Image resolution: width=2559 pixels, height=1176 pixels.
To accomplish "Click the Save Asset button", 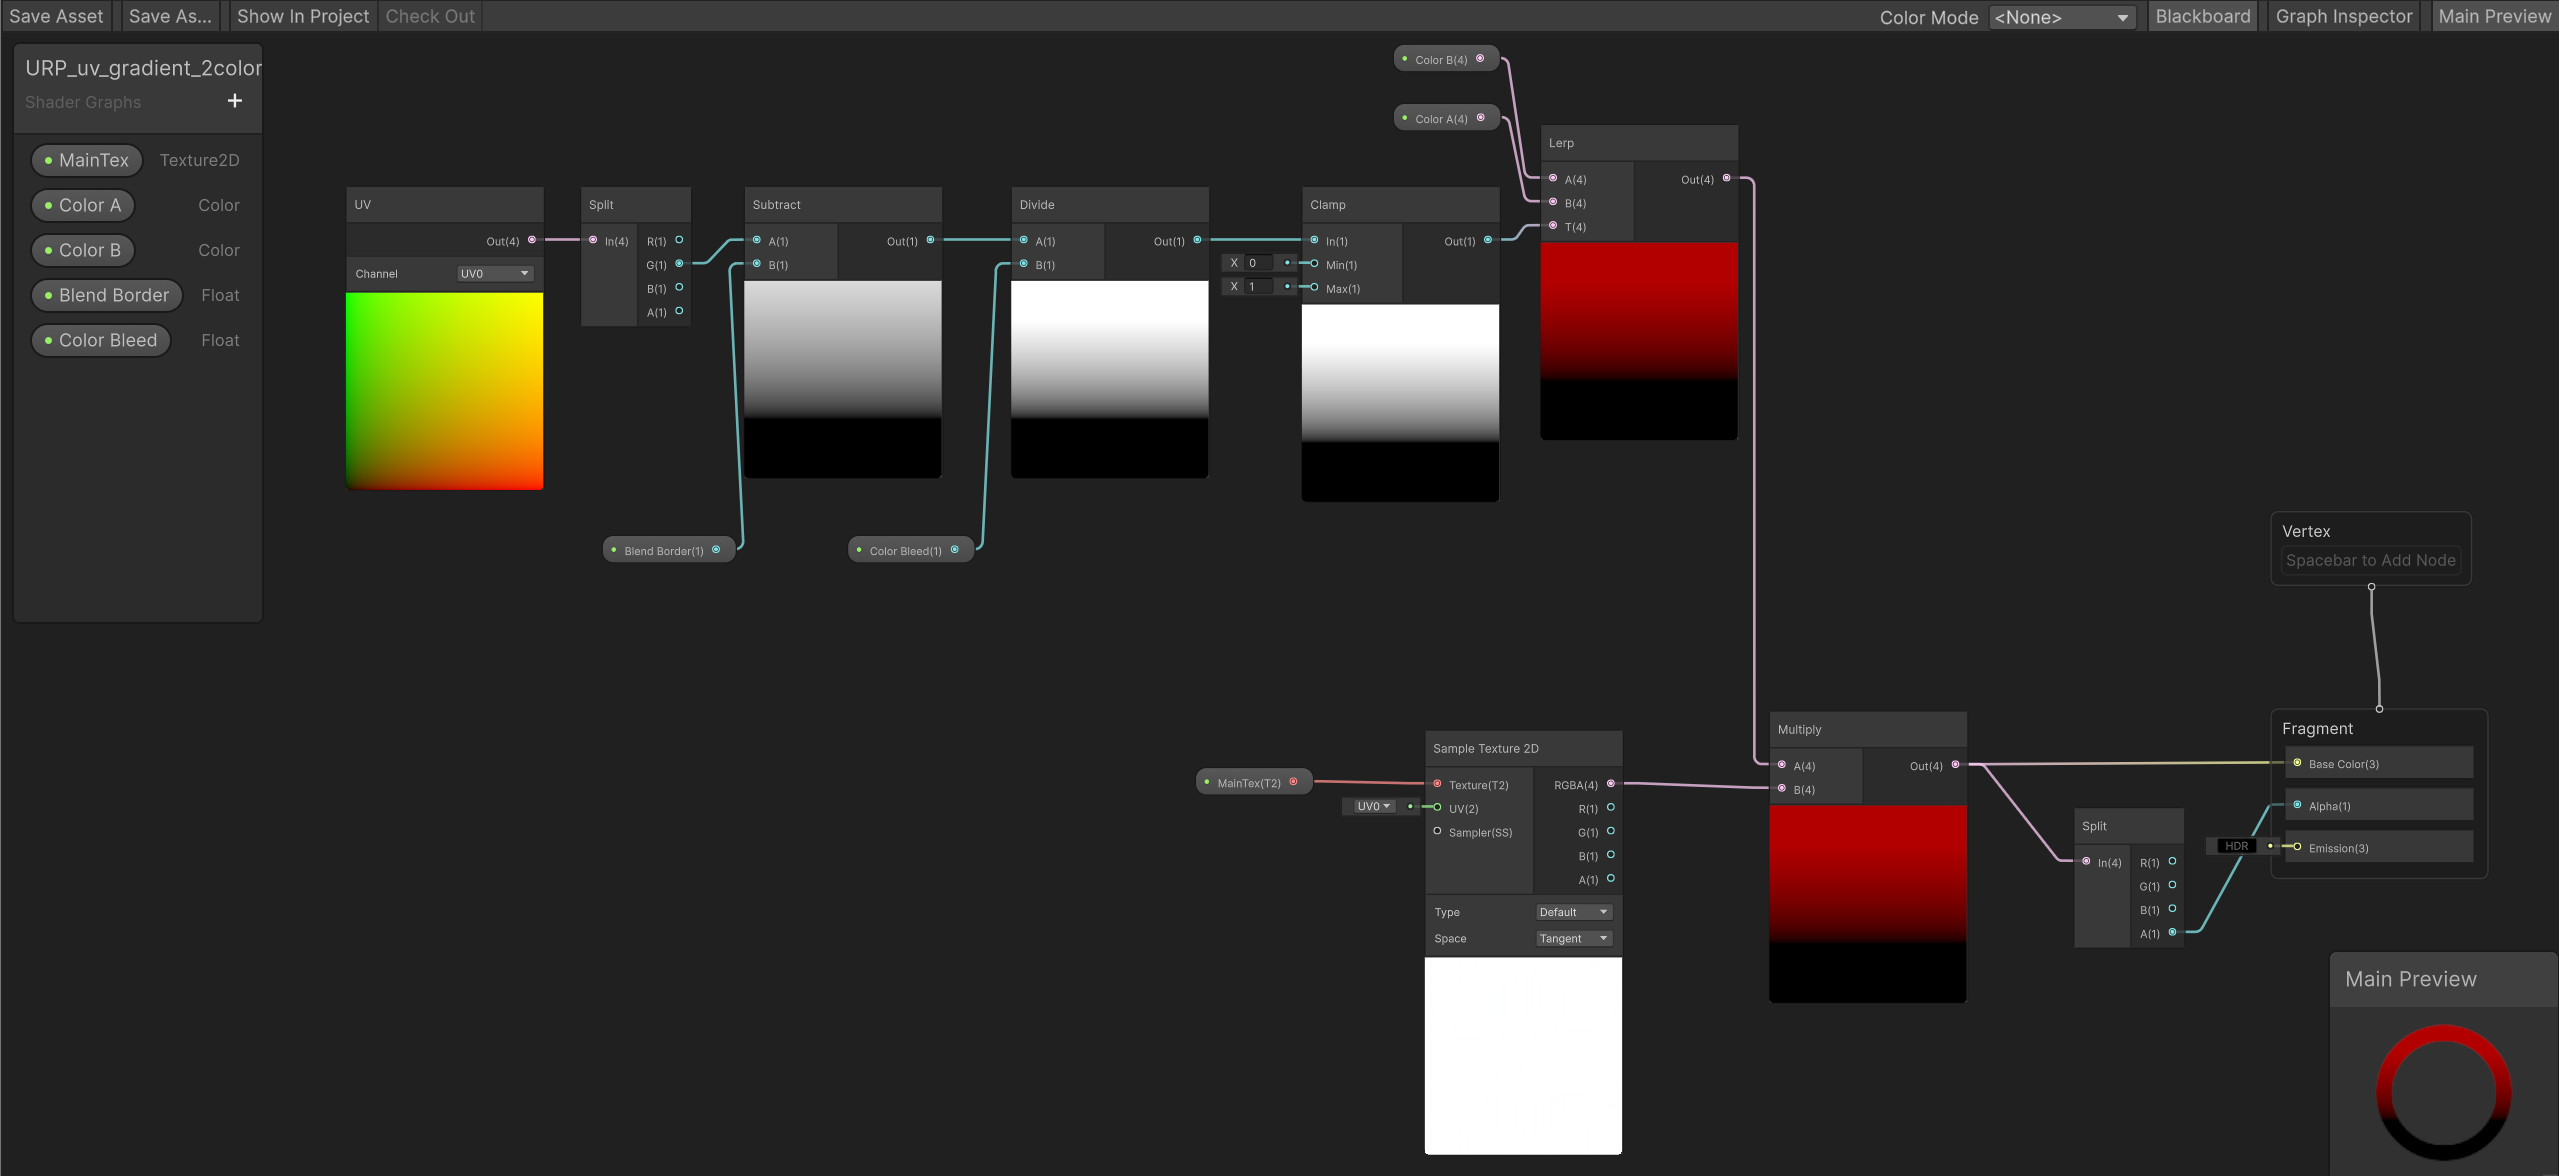I will [x=56, y=16].
